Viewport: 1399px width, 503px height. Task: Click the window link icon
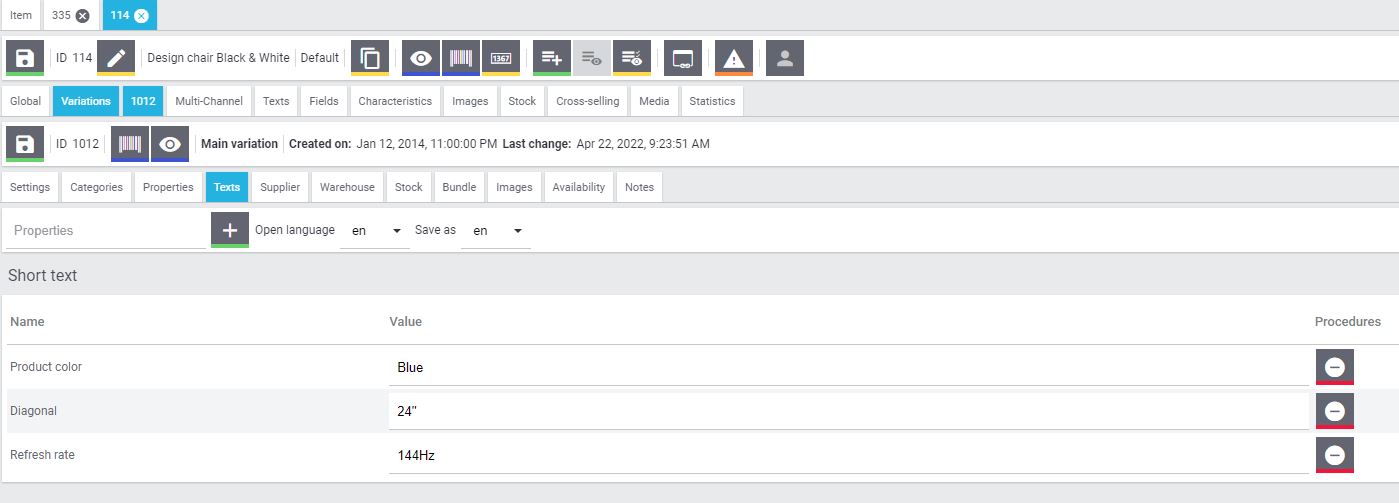tap(683, 58)
